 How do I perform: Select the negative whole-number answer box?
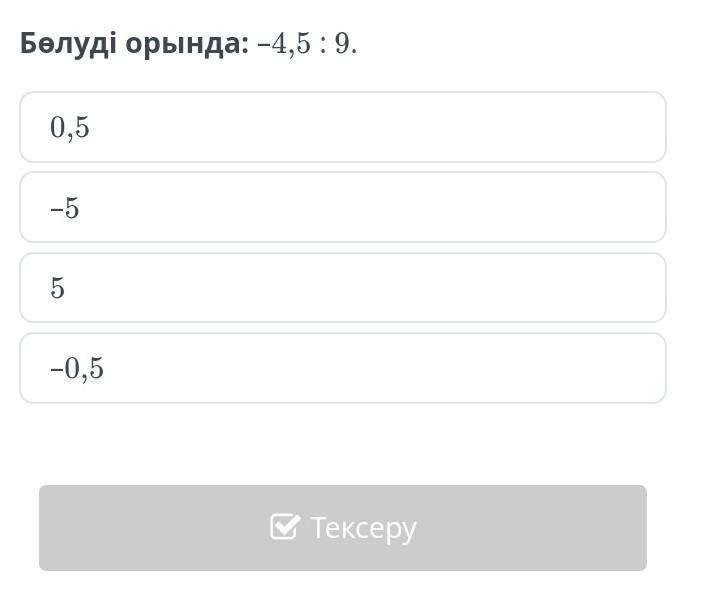[343, 207]
